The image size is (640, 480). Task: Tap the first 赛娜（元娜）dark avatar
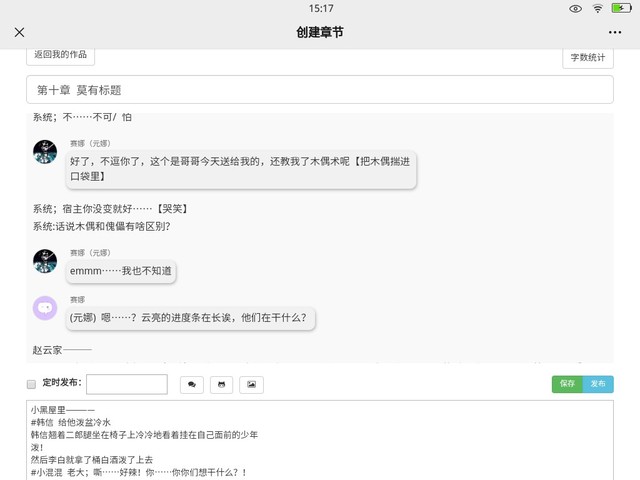point(45,152)
